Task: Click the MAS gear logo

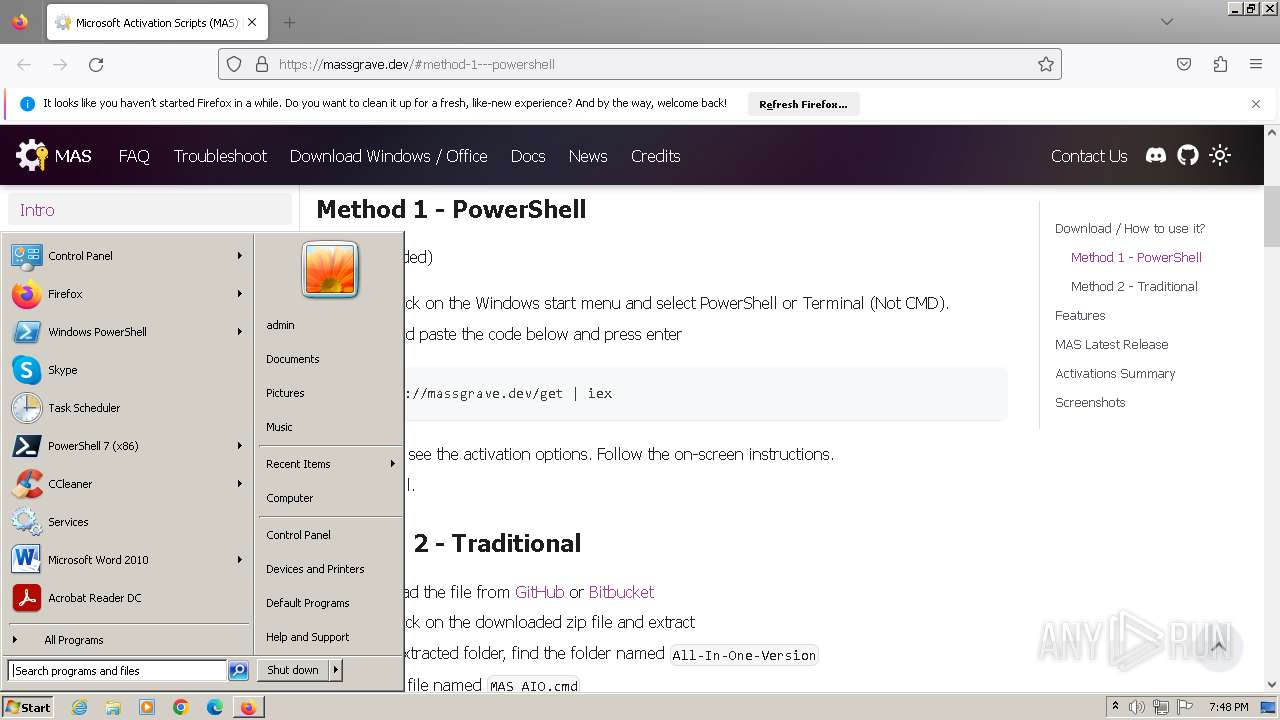Action: pyautogui.click(x=32, y=155)
